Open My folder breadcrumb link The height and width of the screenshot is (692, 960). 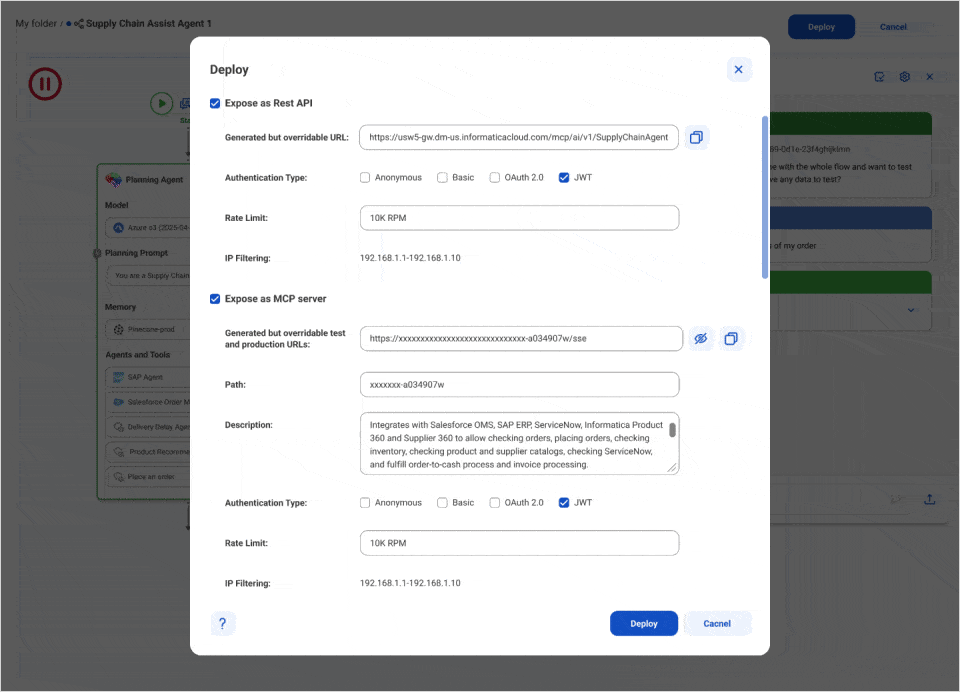(36, 23)
